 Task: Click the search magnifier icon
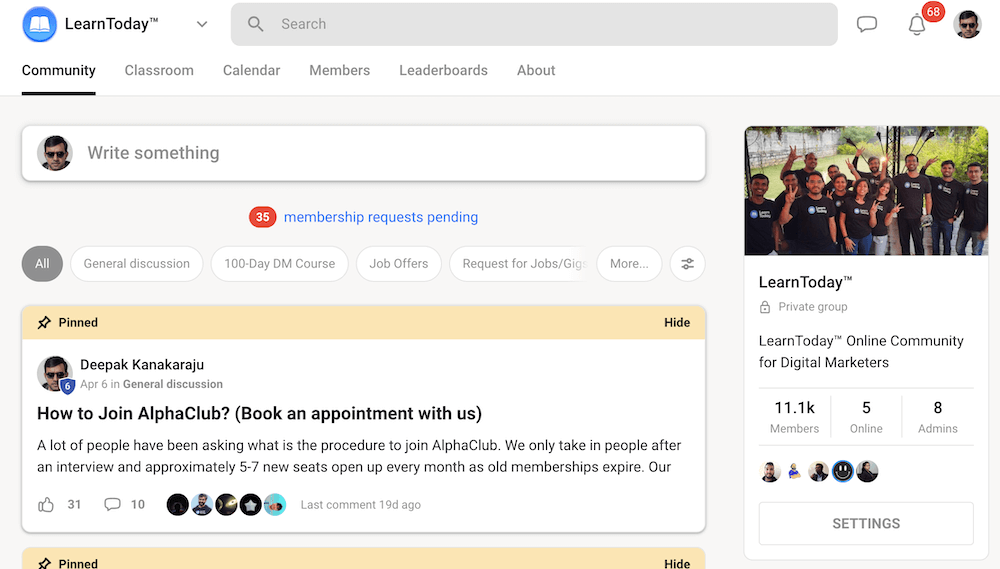pos(256,24)
